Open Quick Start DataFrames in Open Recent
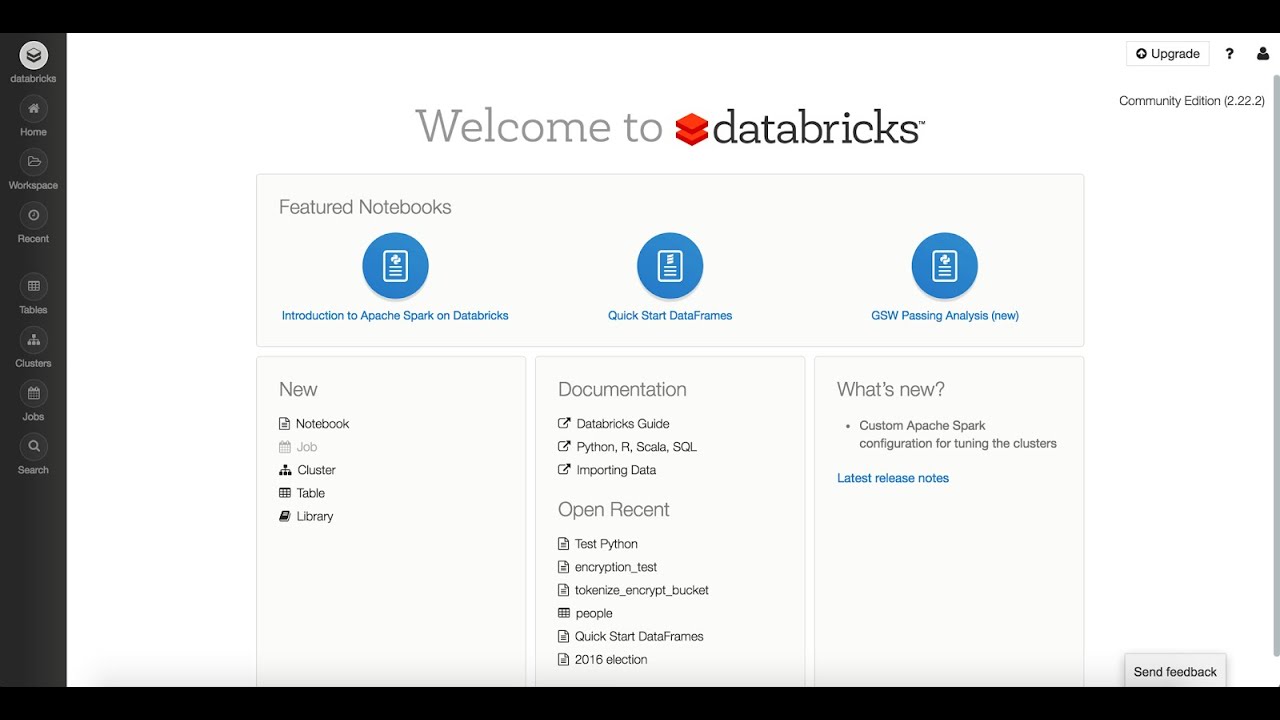Screen dimensions: 1280x720 pyautogui.click(x=631, y=636)
